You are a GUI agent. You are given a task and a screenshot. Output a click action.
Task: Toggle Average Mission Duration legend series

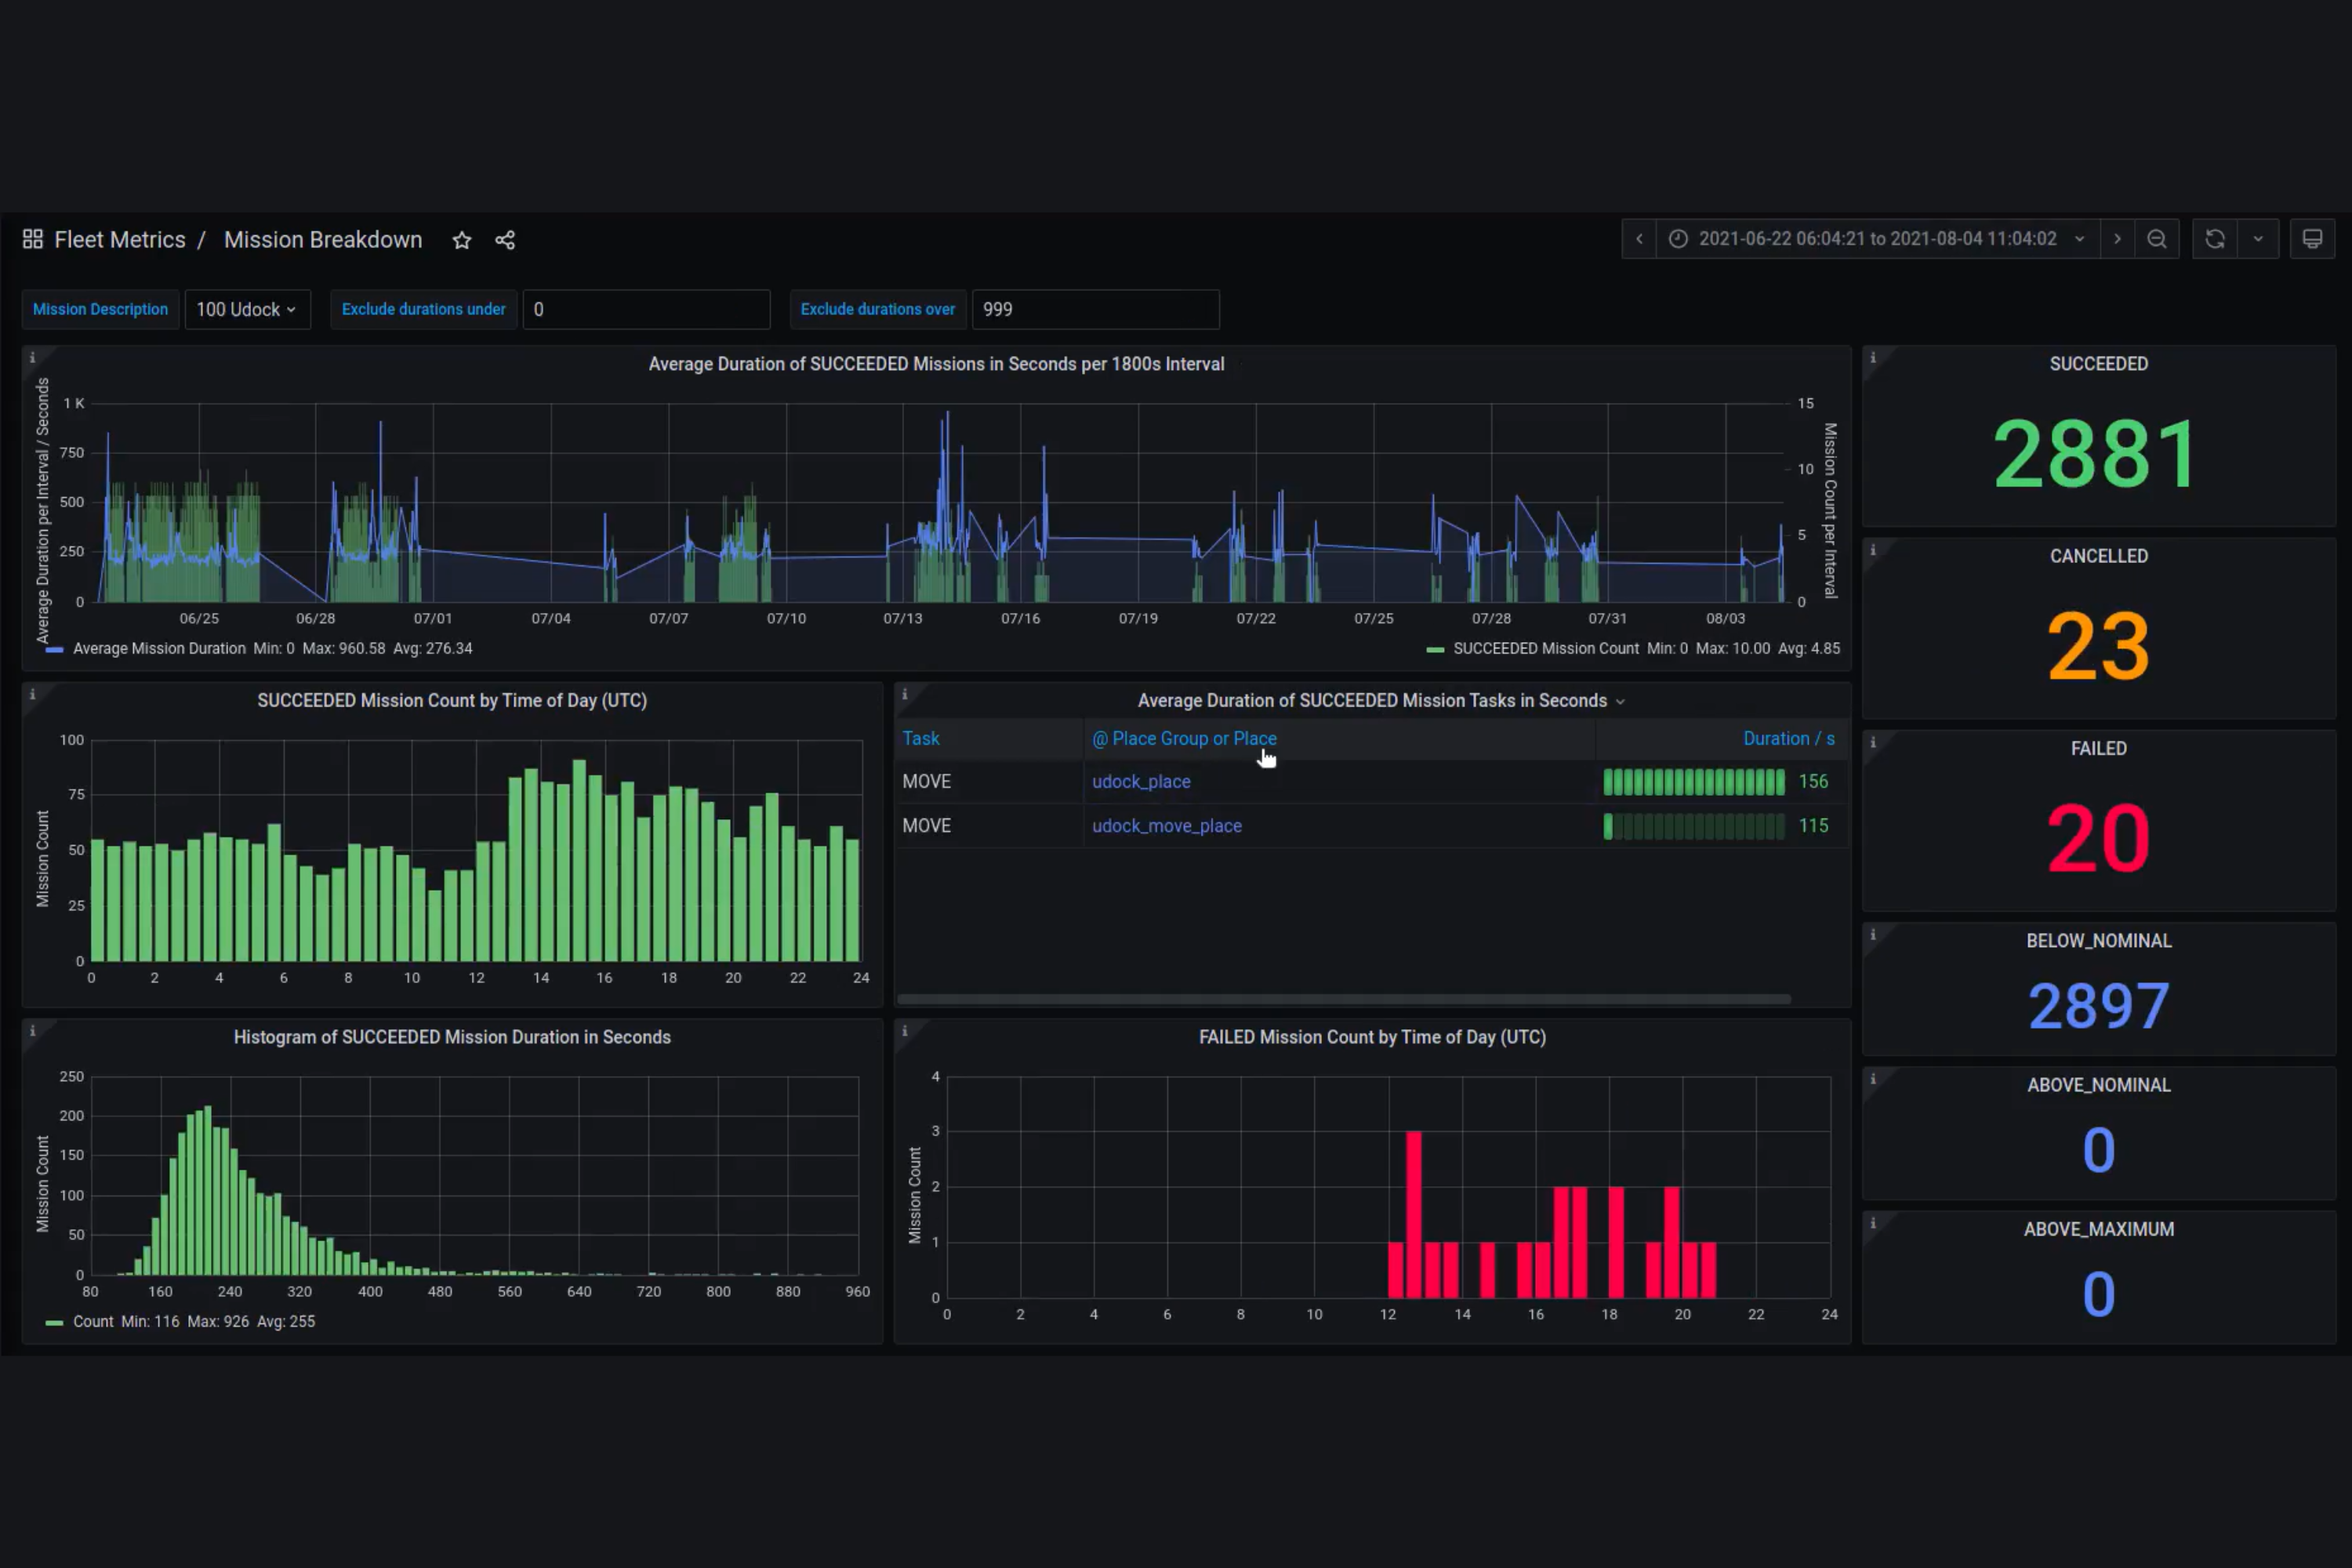[159, 648]
